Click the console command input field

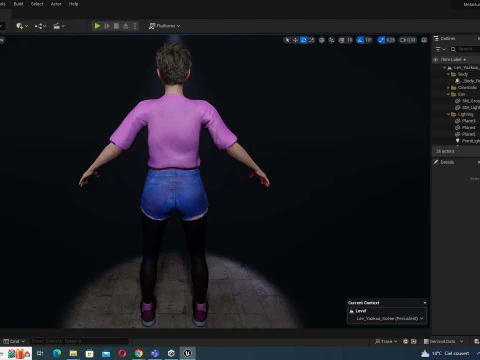coord(79,341)
